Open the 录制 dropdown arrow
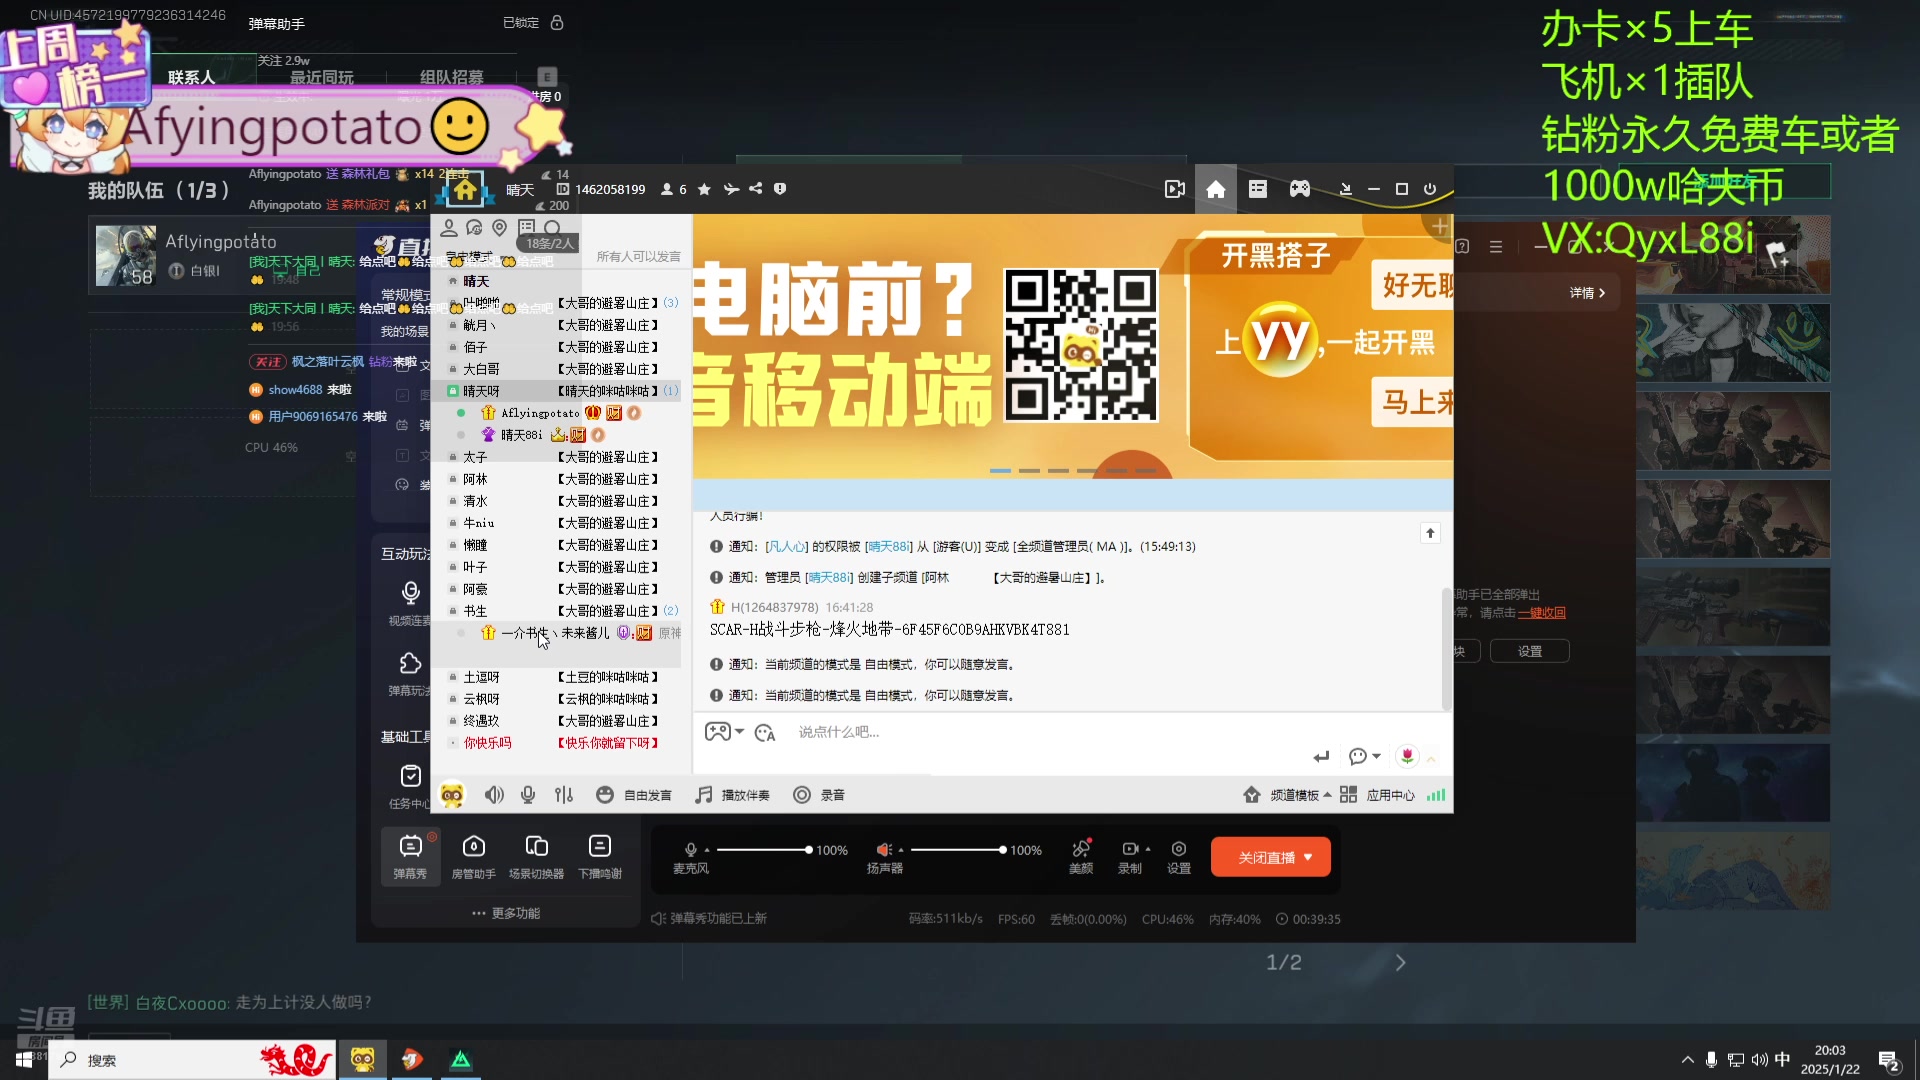 (1148, 849)
